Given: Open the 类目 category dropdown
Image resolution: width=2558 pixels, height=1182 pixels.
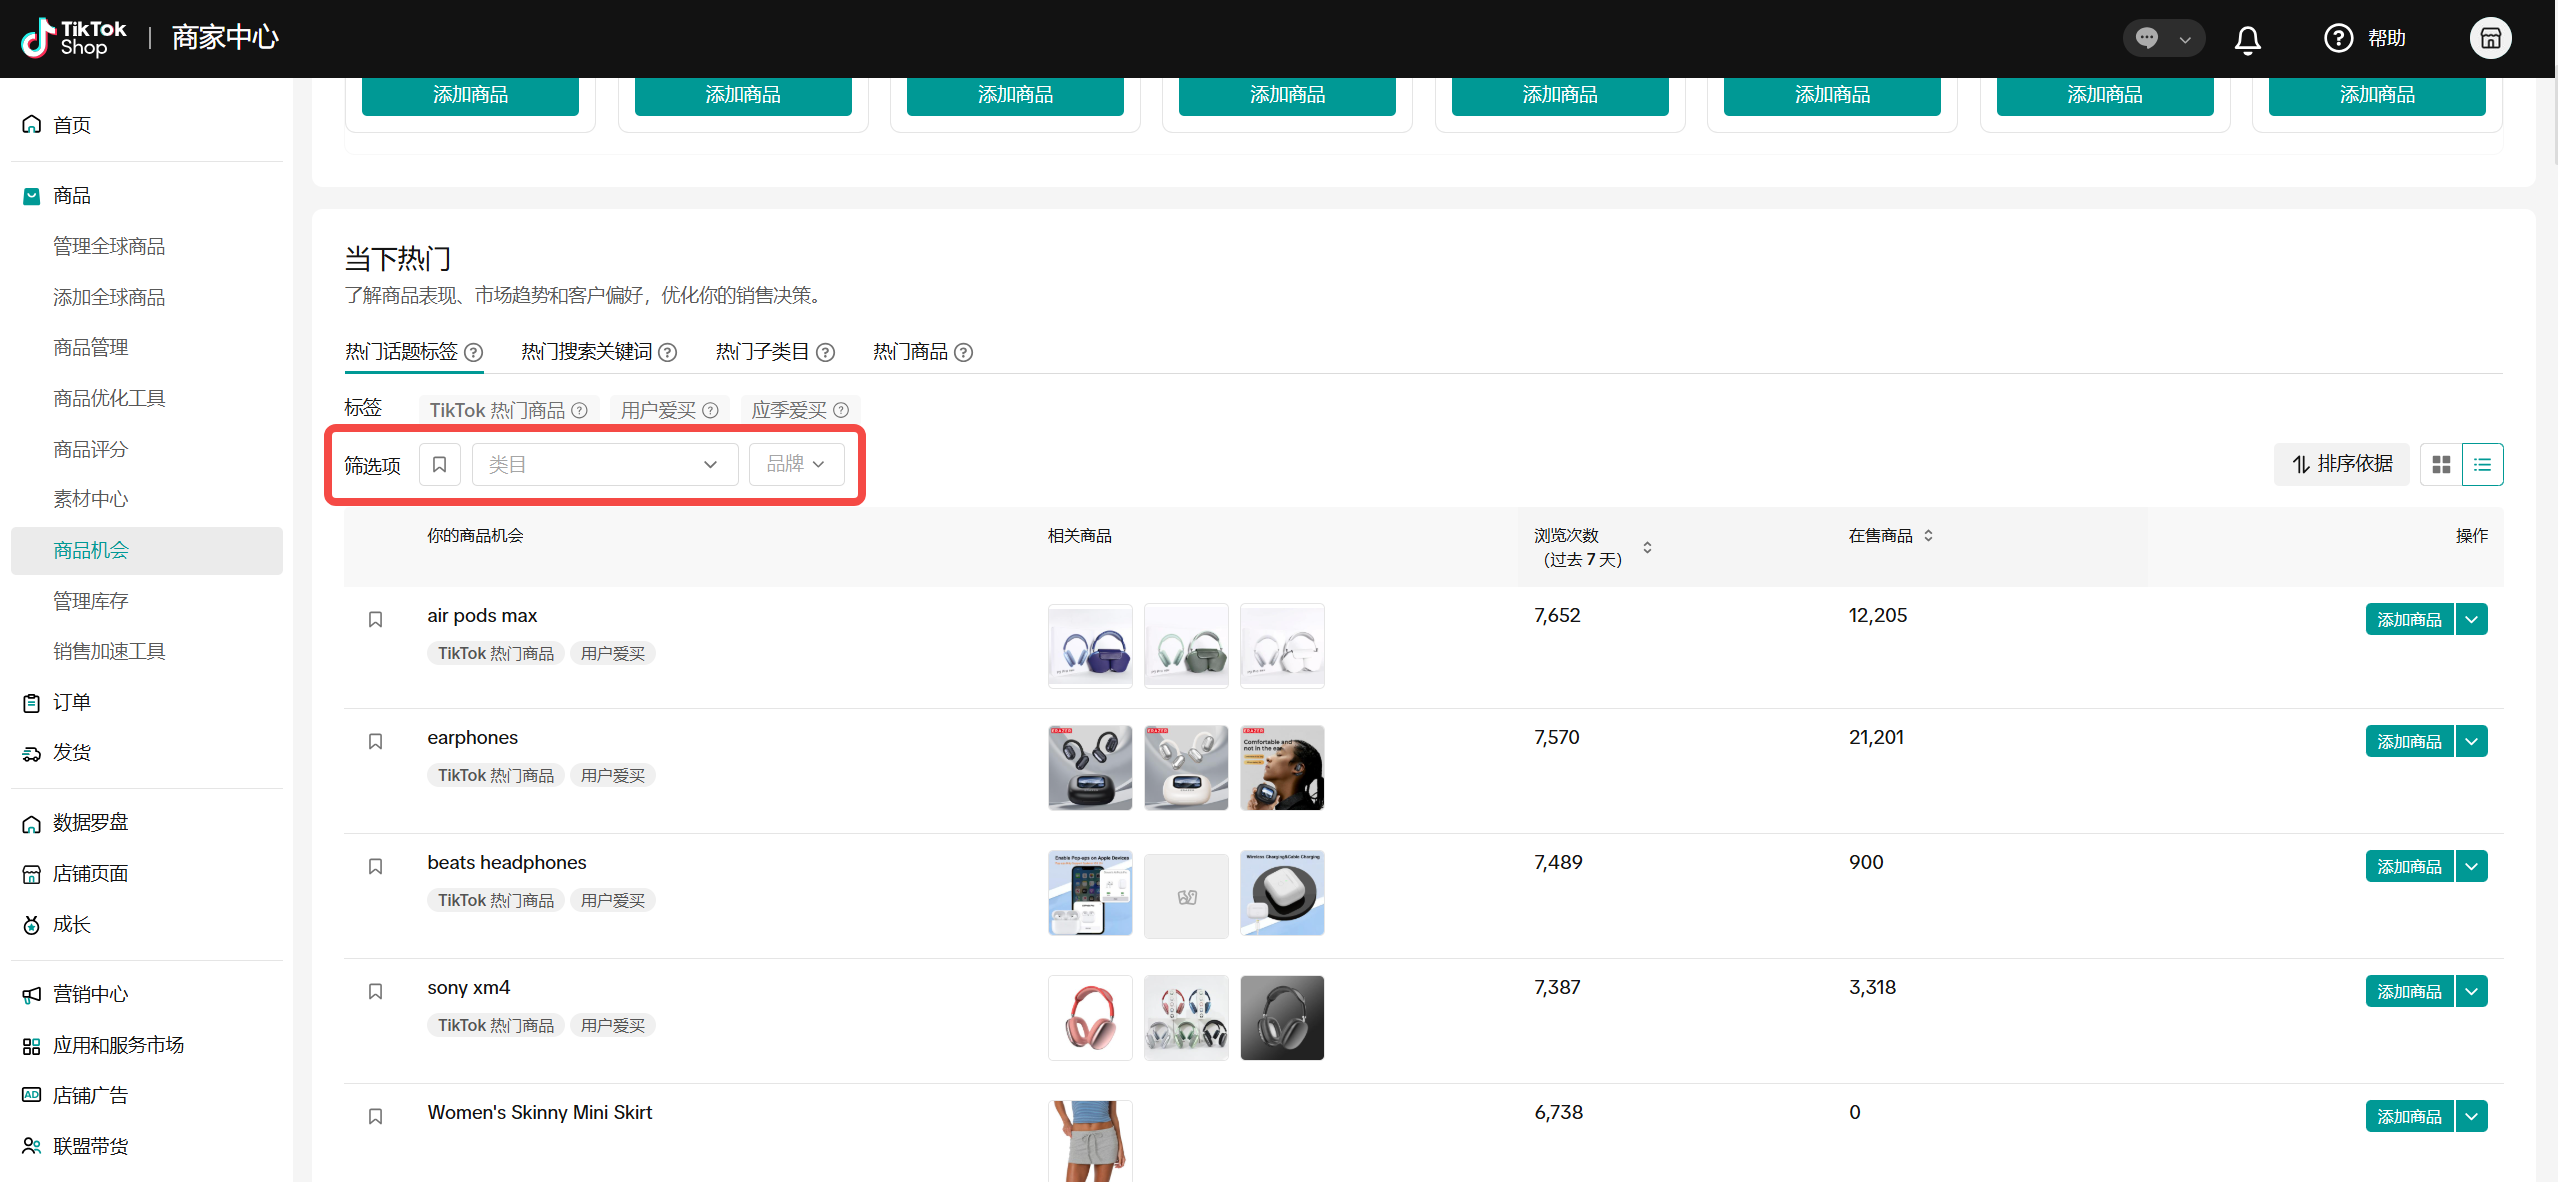Looking at the screenshot, I should tap(604, 465).
